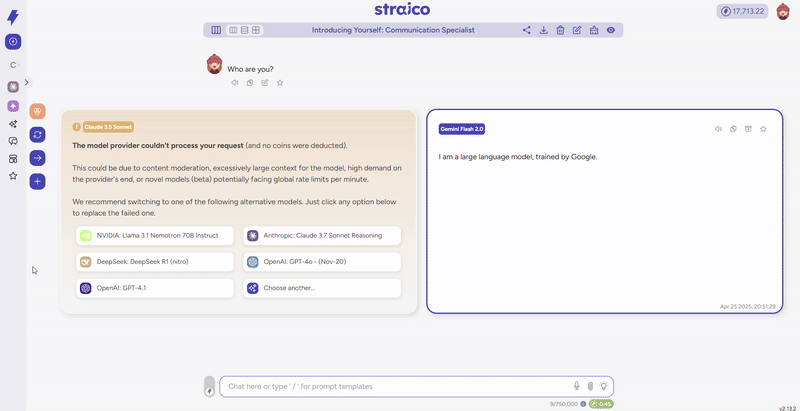Play audio of the Gemini Flash response

pos(718,129)
